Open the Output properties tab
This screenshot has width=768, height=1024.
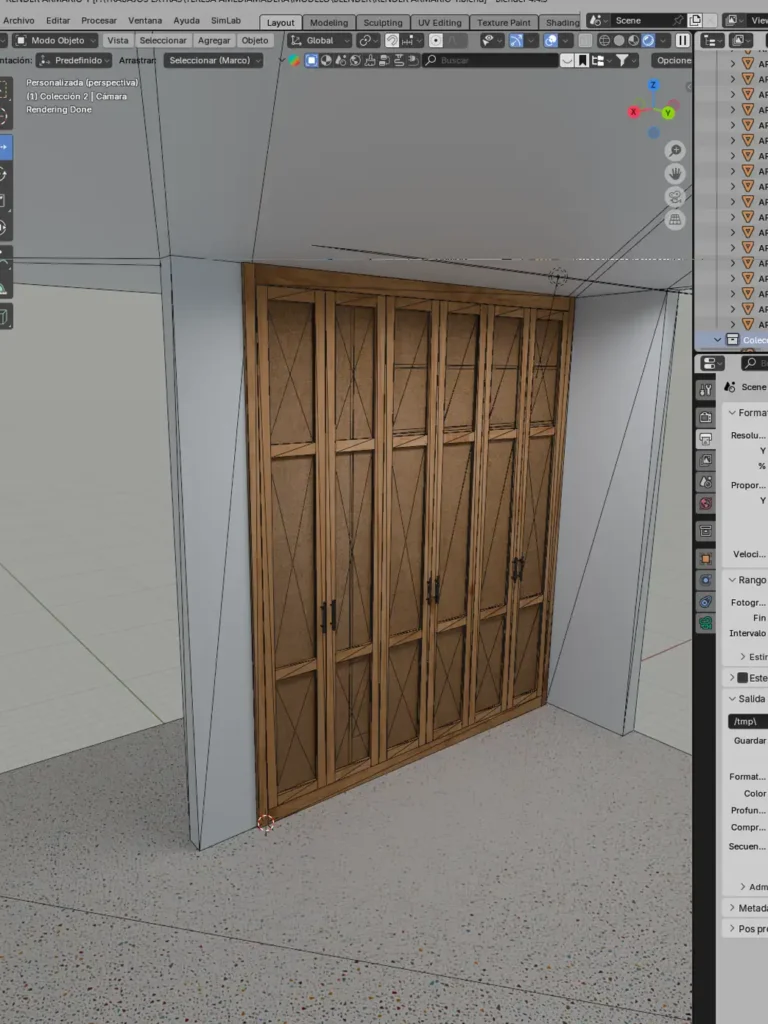705,439
